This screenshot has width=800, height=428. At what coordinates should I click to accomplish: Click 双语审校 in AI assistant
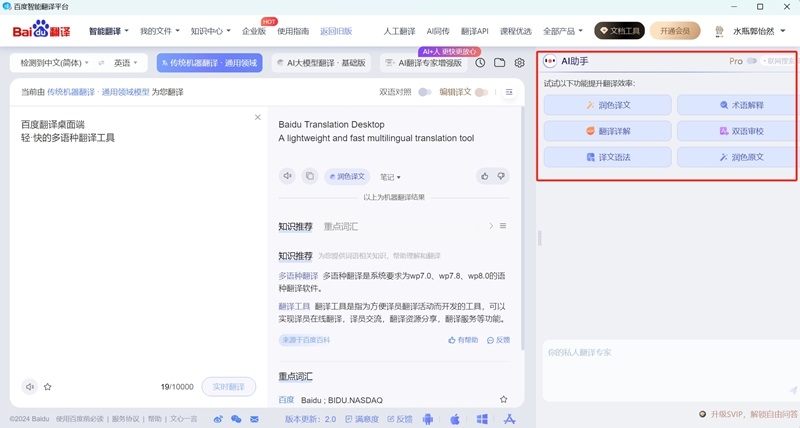coord(736,131)
